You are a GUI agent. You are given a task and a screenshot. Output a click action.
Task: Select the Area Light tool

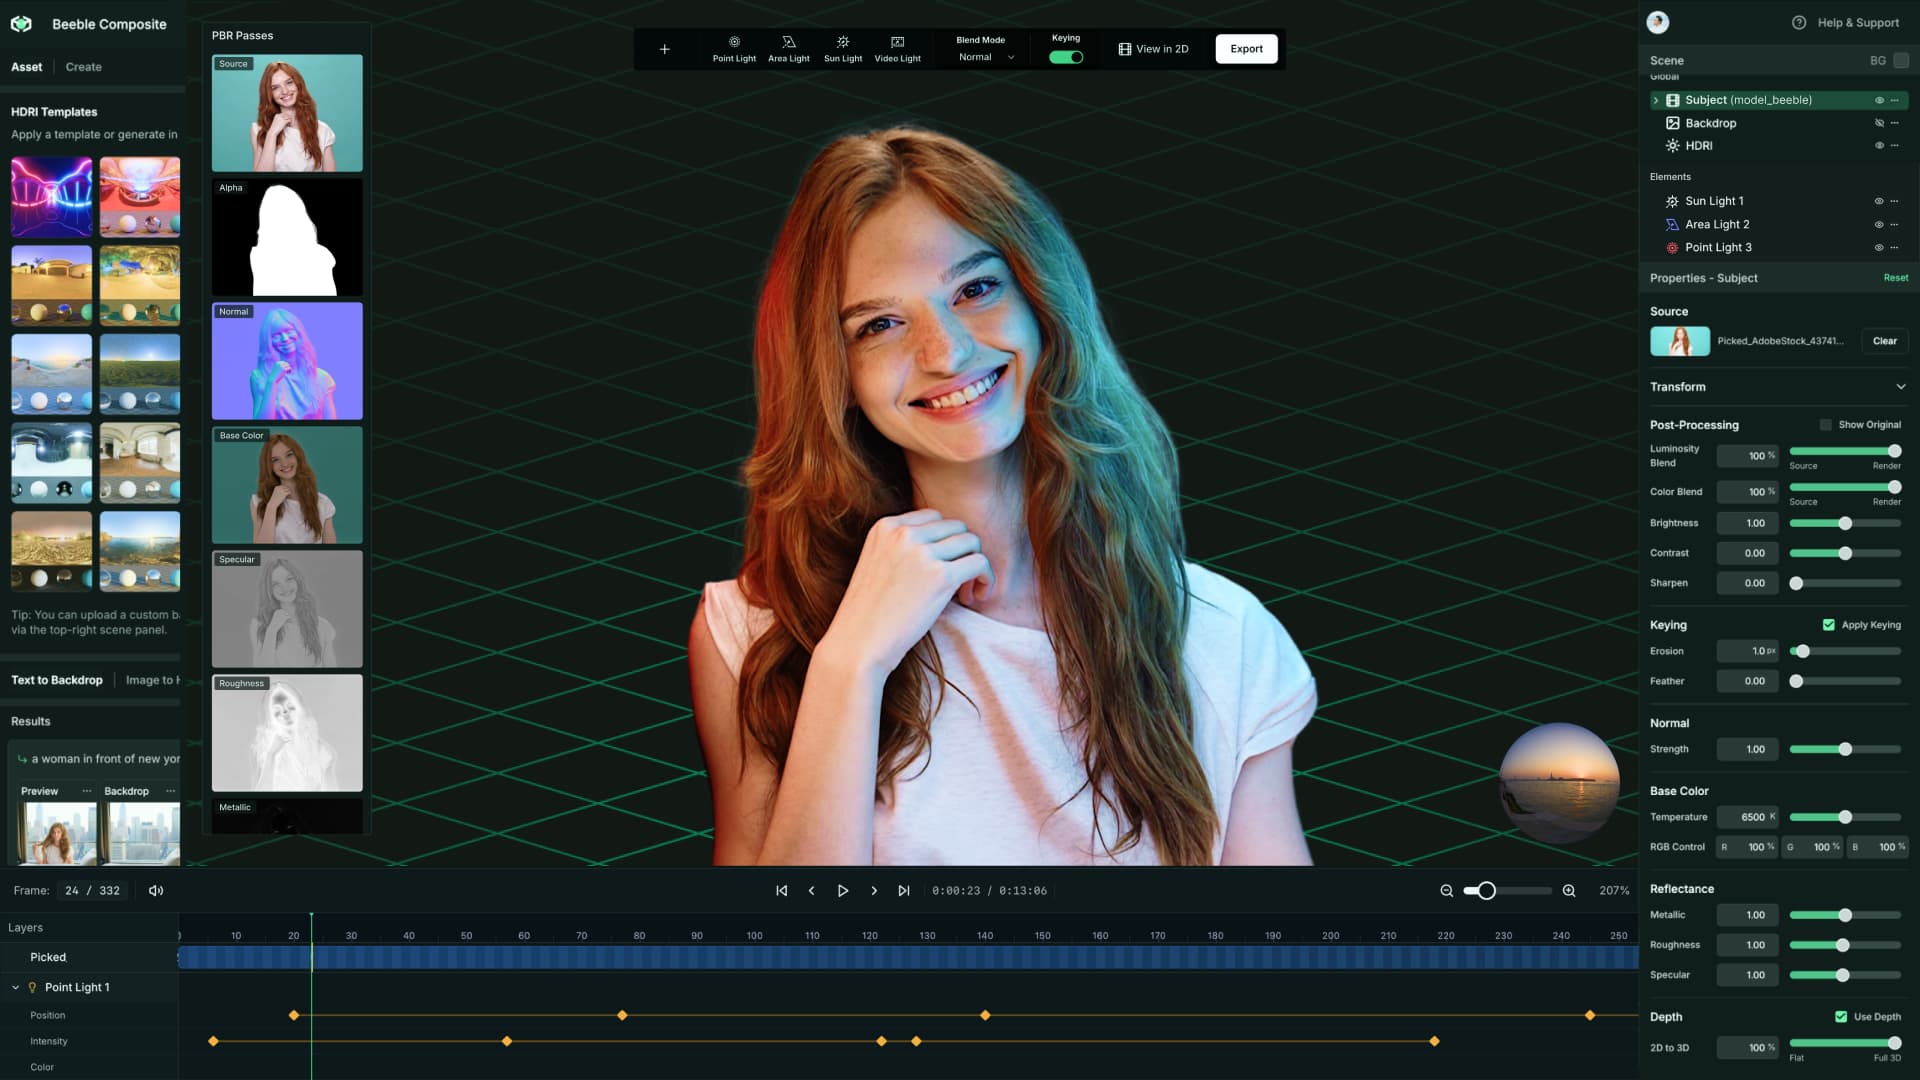pyautogui.click(x=788, y=48)
